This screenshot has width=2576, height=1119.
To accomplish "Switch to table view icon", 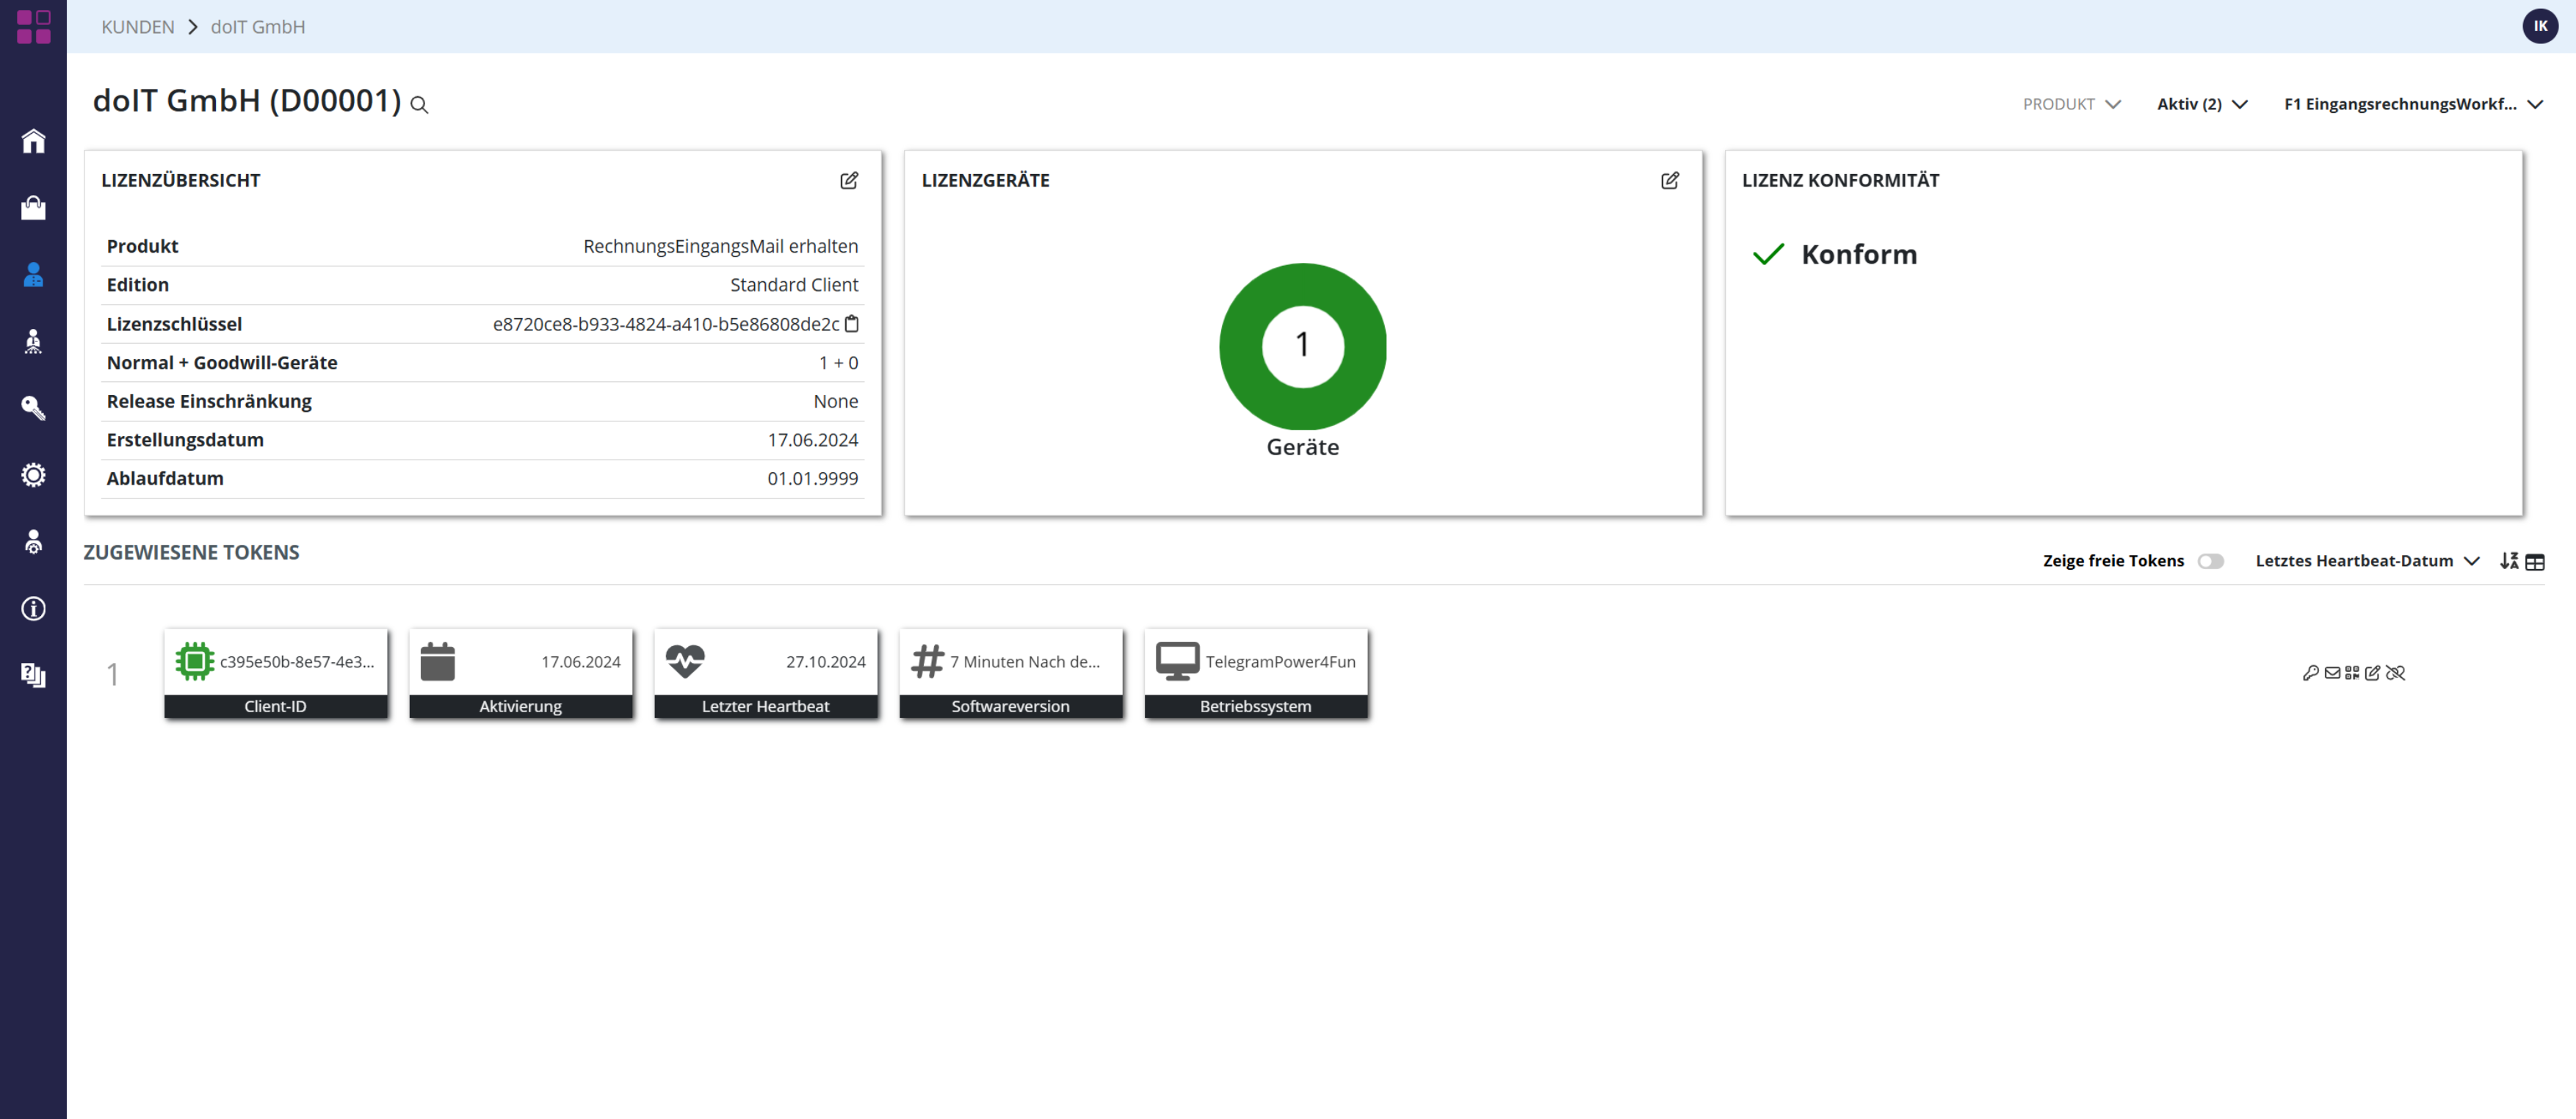I will click(x=2534, y=562).
